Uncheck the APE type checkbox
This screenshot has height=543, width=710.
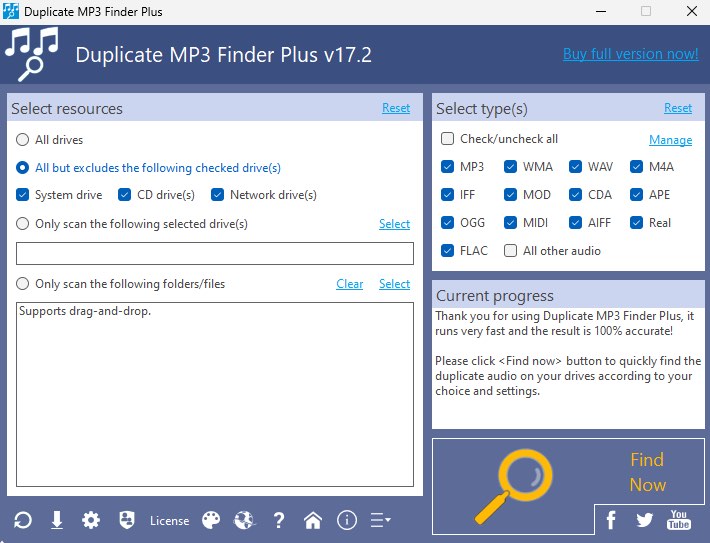pos(636,195)
